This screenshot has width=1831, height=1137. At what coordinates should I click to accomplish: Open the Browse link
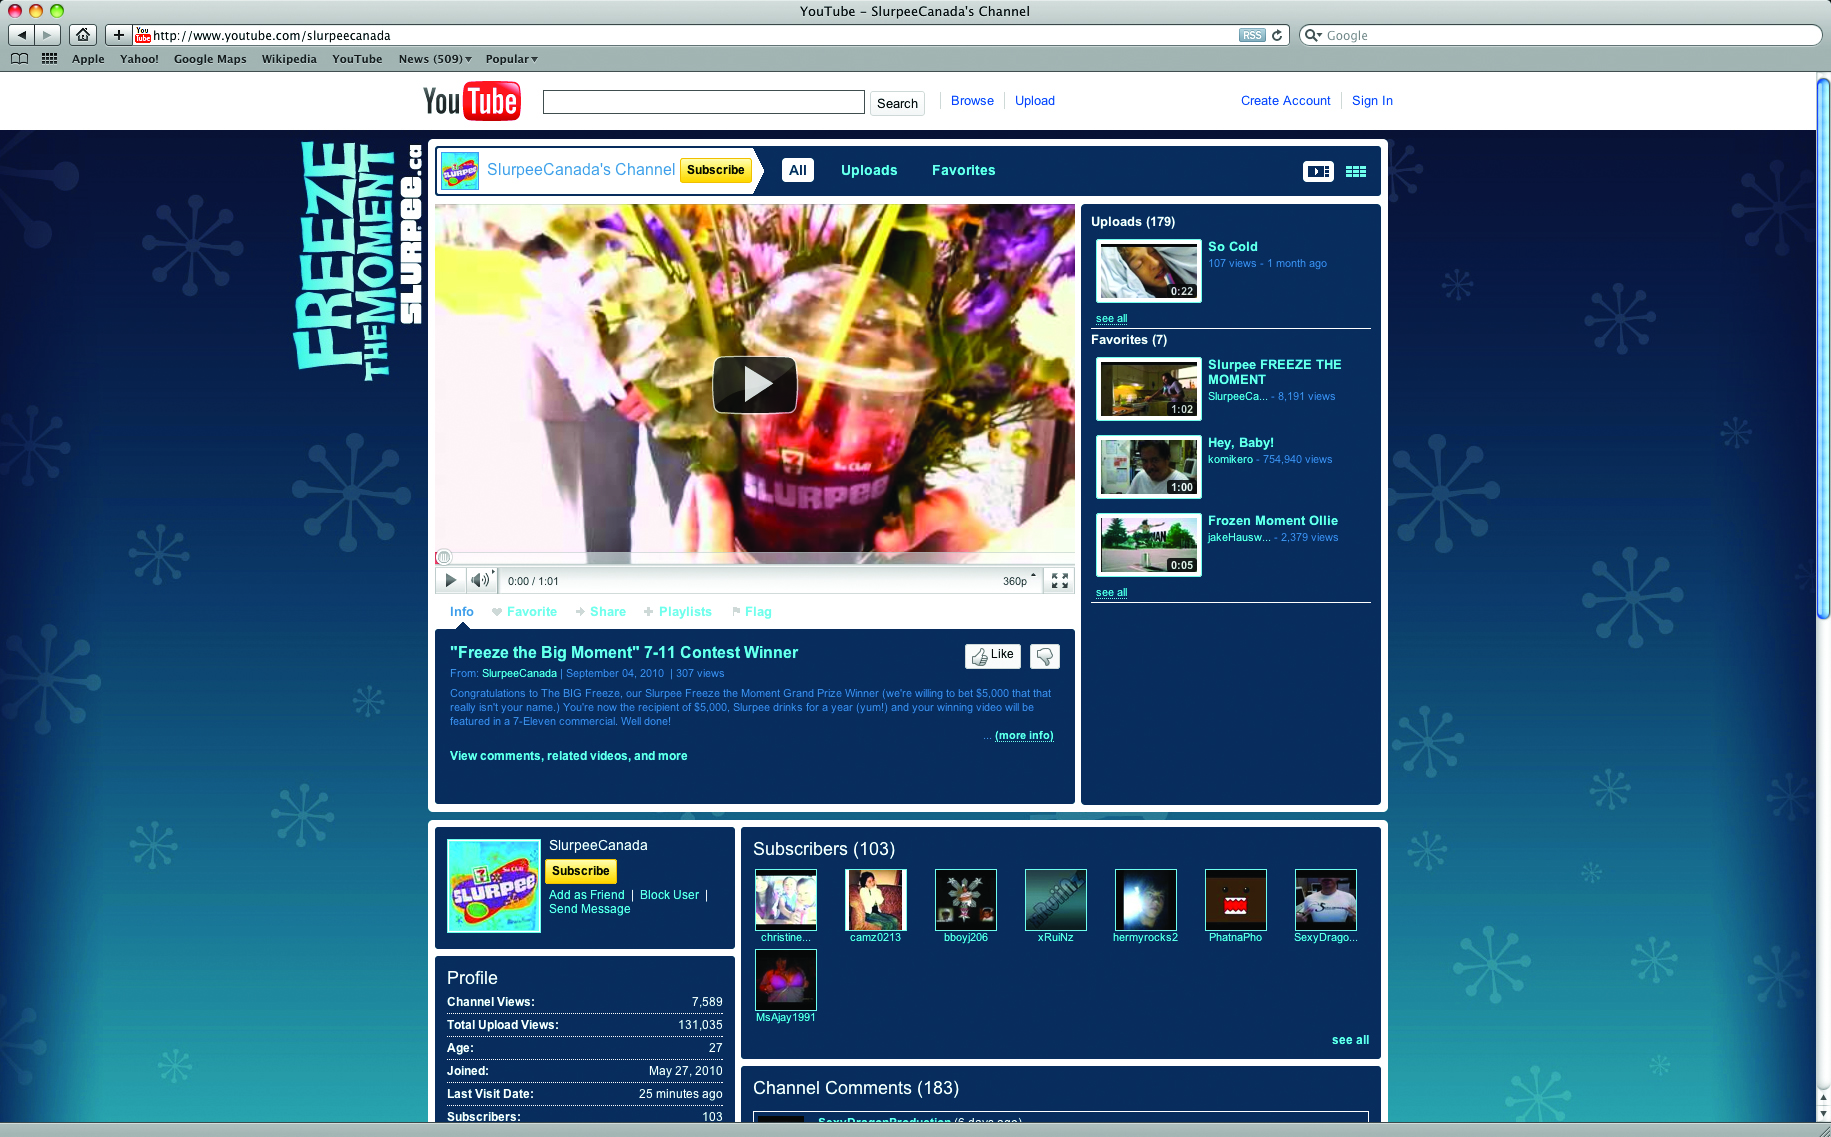tap(972, 101)
